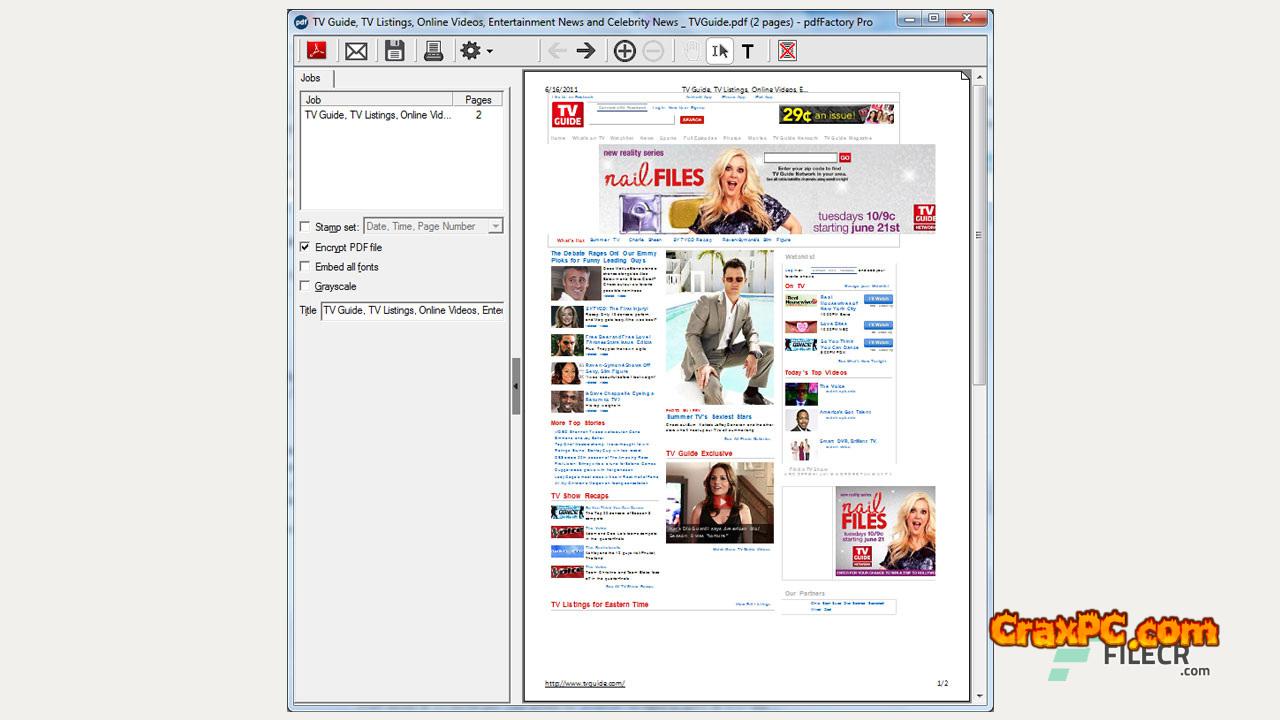Activate the text selection cursor tool

point(719,51)
